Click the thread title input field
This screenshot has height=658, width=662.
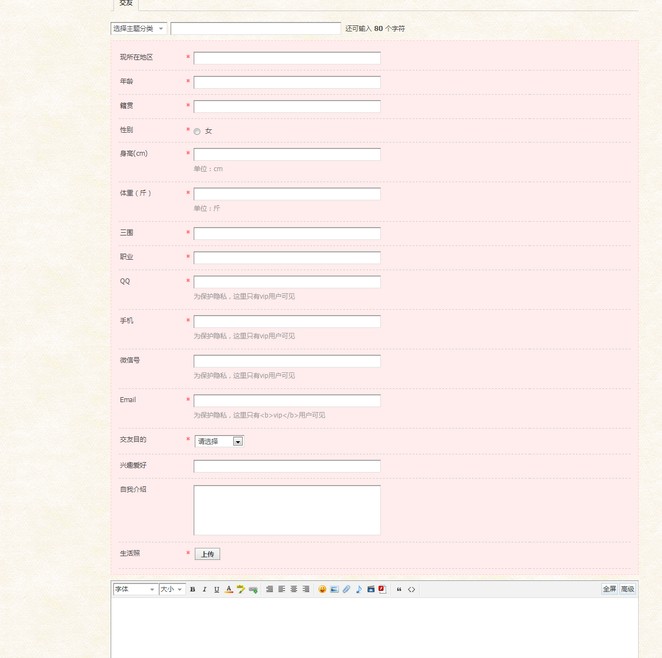[255, 29]
